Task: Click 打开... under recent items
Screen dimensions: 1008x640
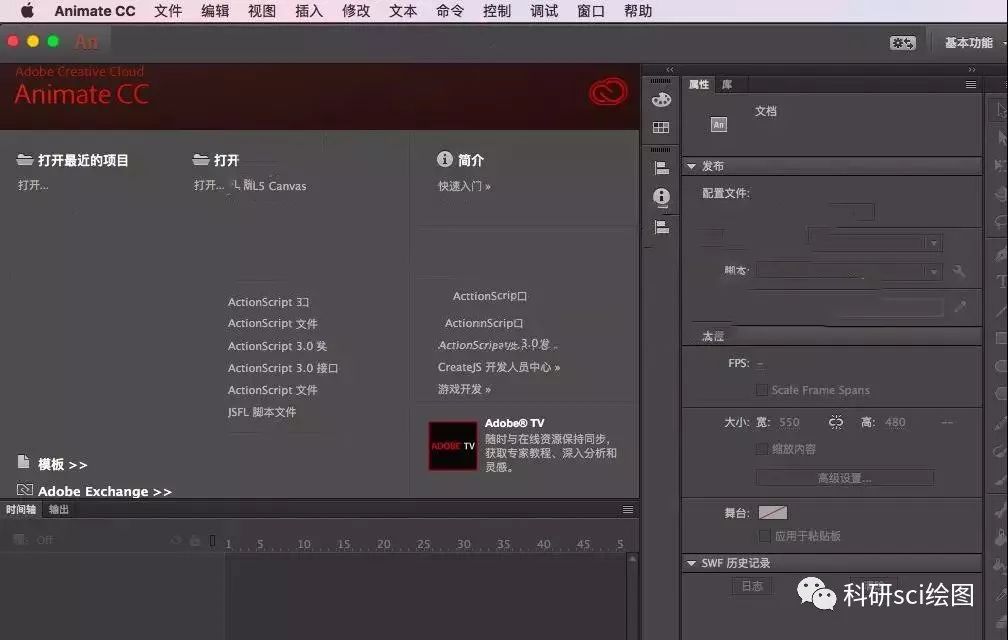Action: coord(33,185)
